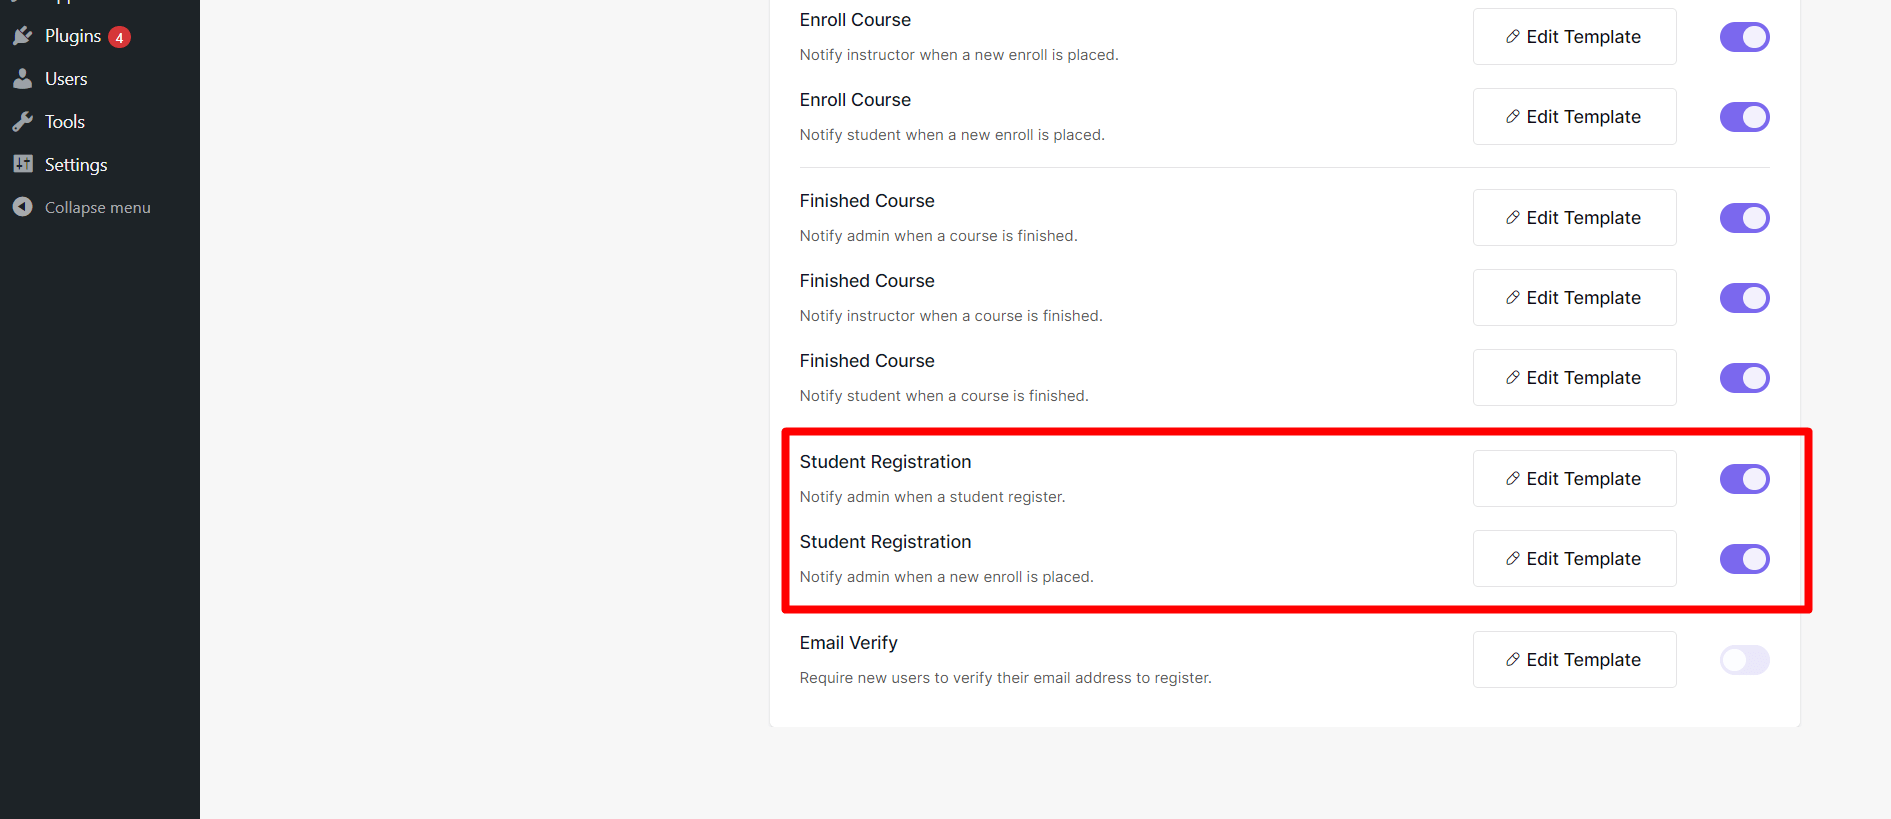Click the pencil icon on Finished Course admin template

1511,217
